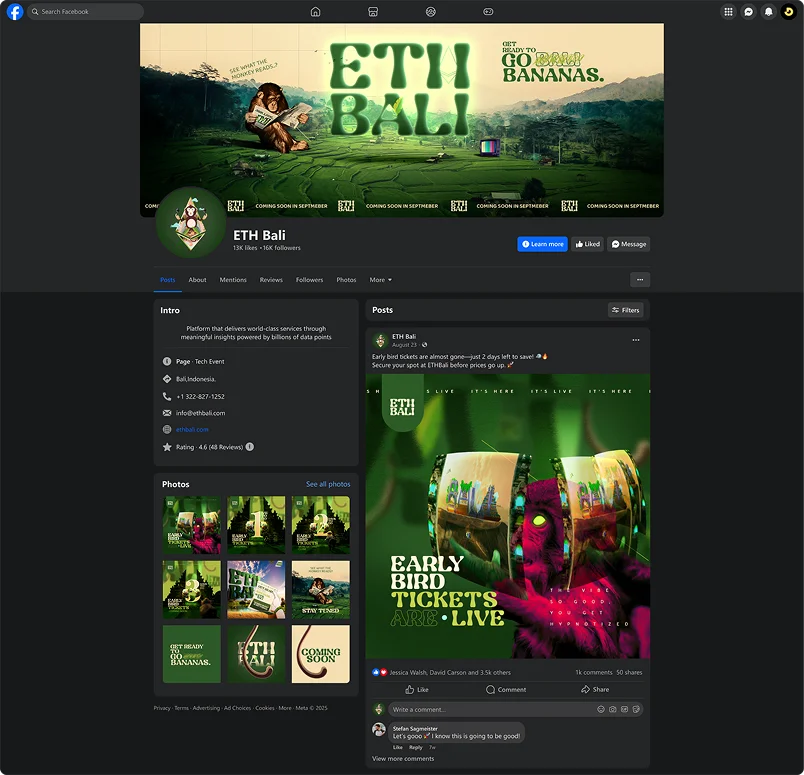Open the apps grid menu
The height and width of the screenshot is (775, 804).
point(728,11)
